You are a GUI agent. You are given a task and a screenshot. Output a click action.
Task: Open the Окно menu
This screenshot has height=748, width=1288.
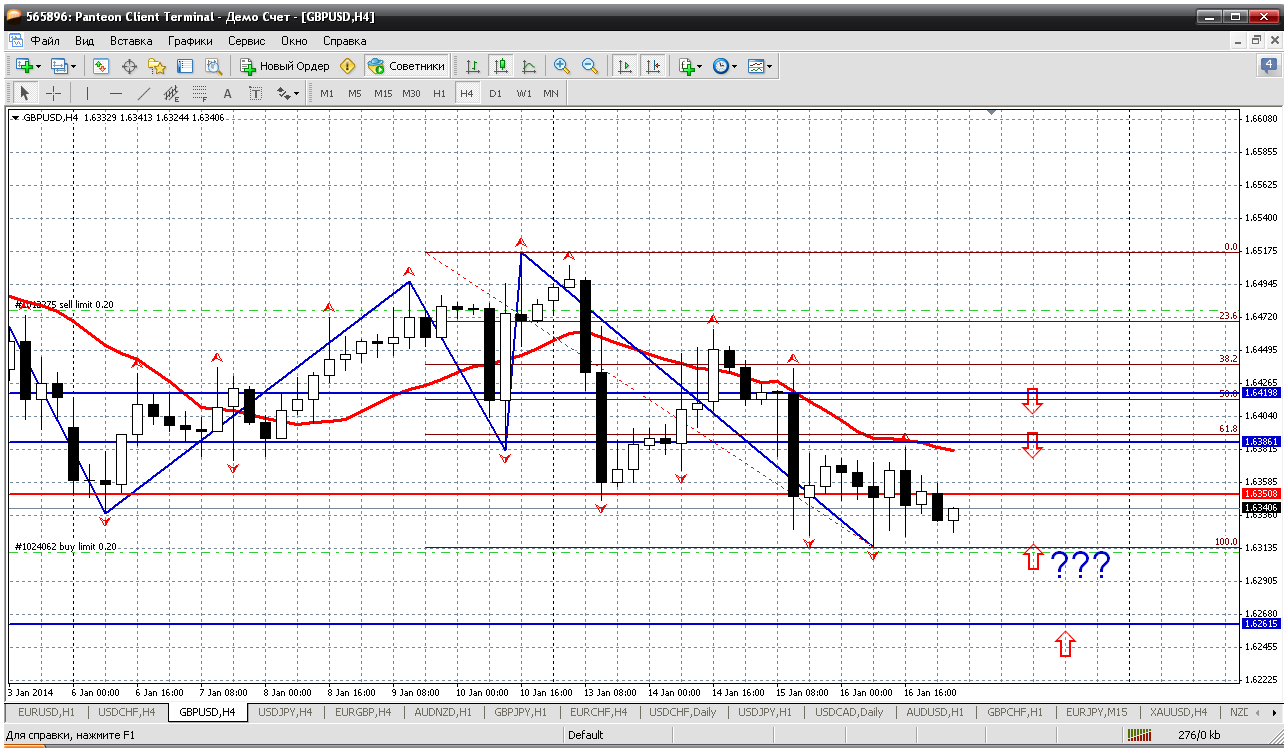[x=294, y=41]
